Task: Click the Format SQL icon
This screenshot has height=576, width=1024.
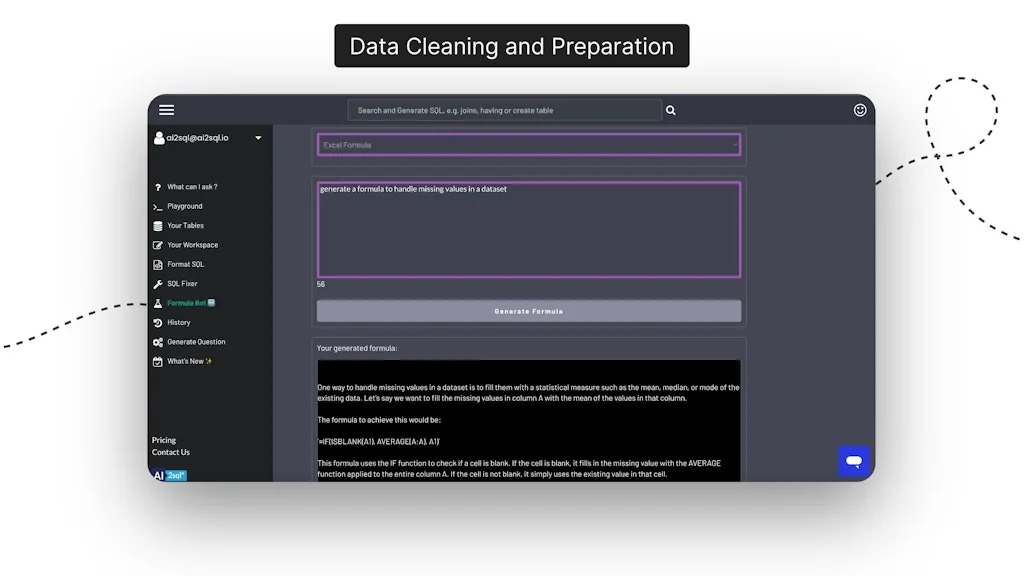Action: (160, 264)
